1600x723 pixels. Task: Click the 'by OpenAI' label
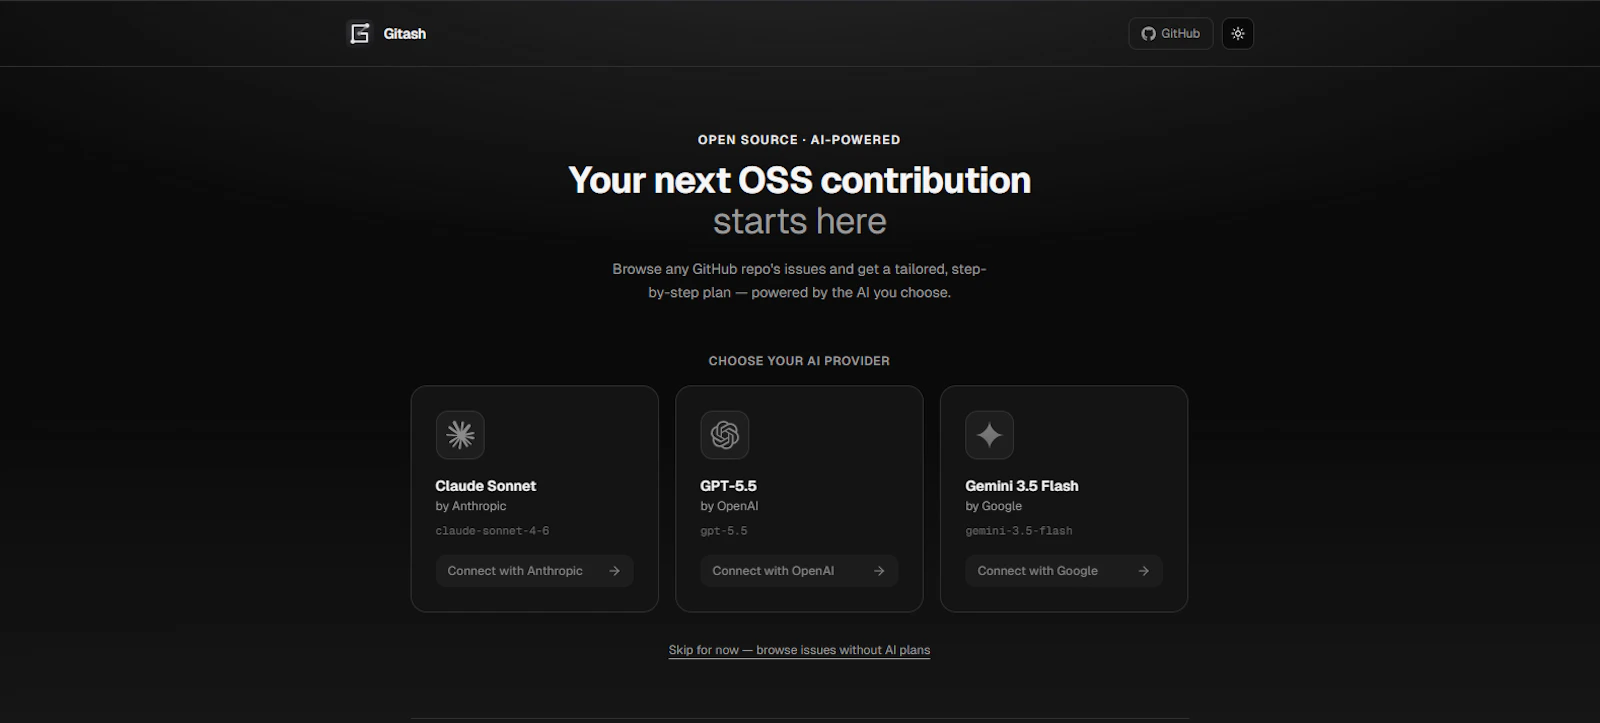(x=729, y=506)
